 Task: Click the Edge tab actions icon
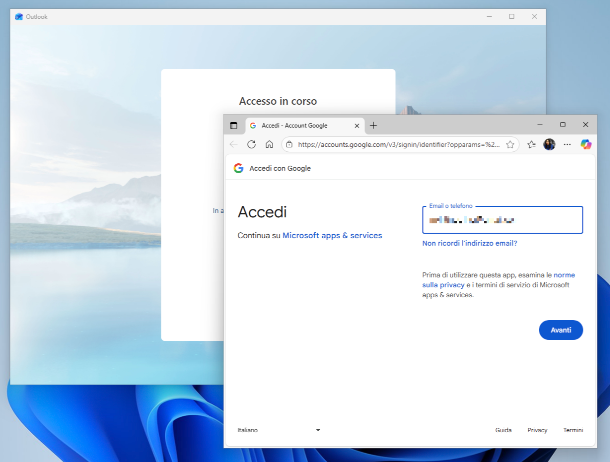pyautogui.click(x=233, y=125)
